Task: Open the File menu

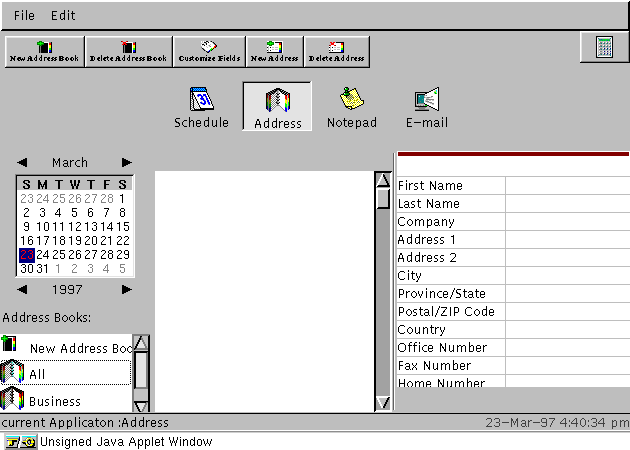Action: click(x=24, y=16)
